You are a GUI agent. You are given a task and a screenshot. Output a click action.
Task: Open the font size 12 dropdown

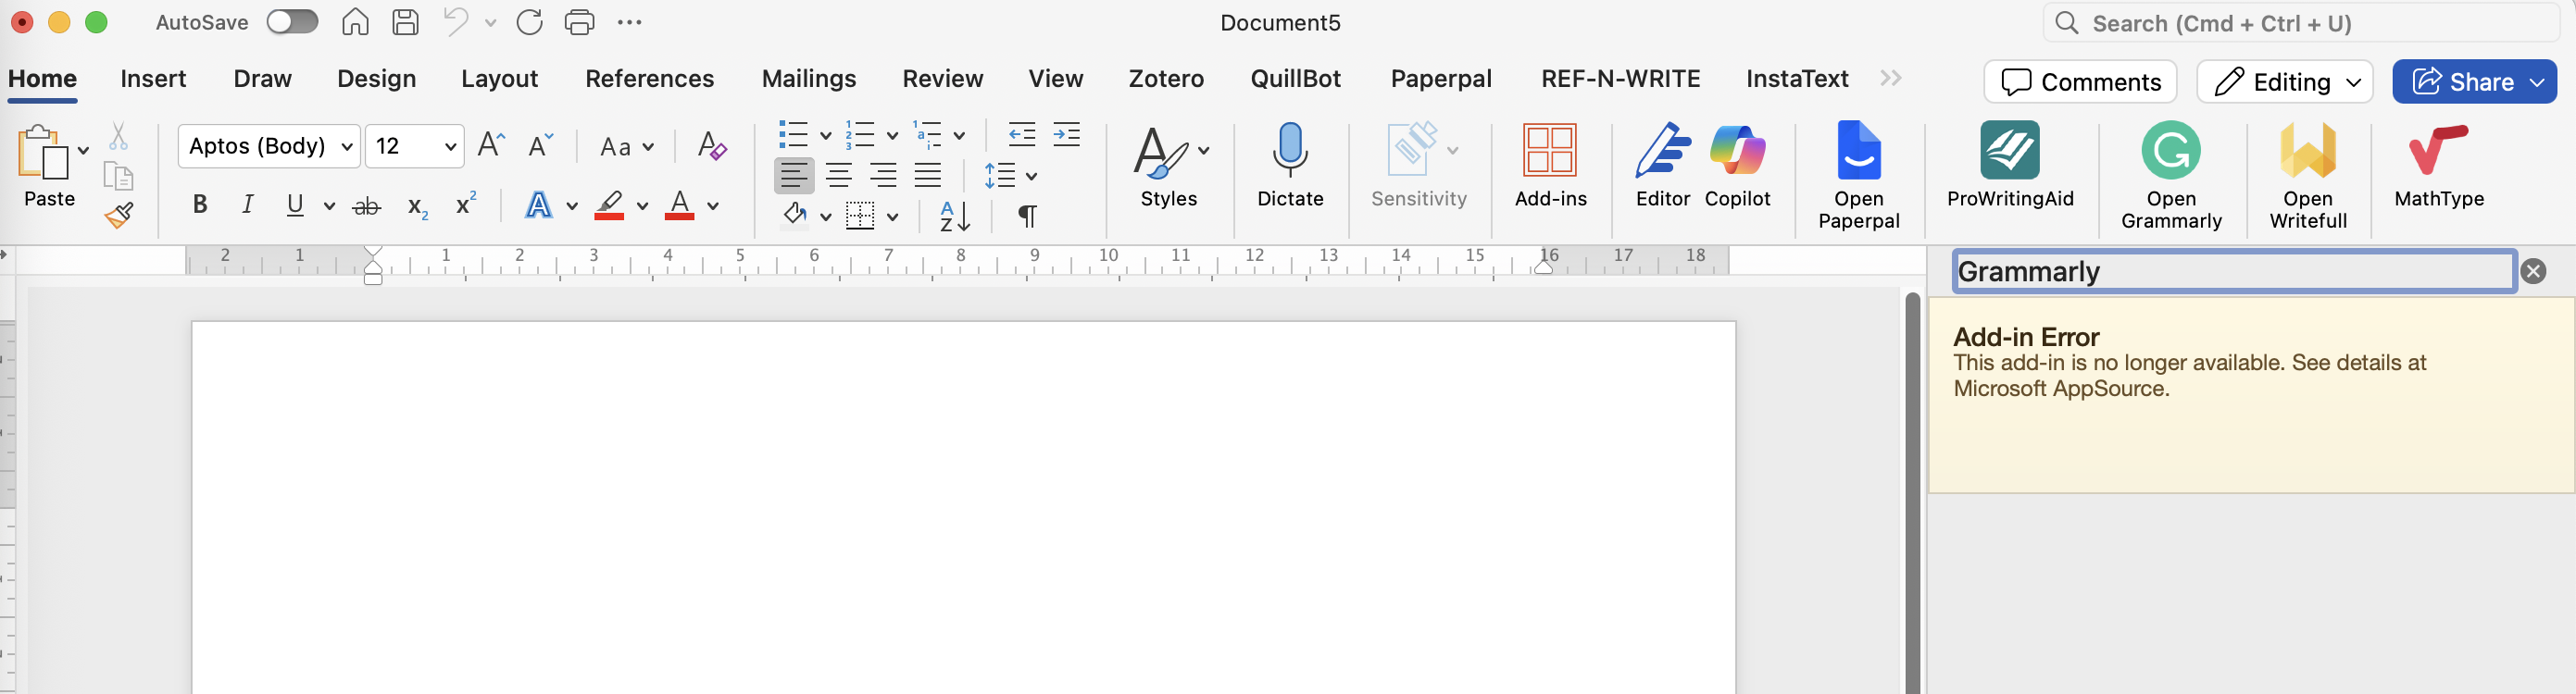tap(450, 147)
